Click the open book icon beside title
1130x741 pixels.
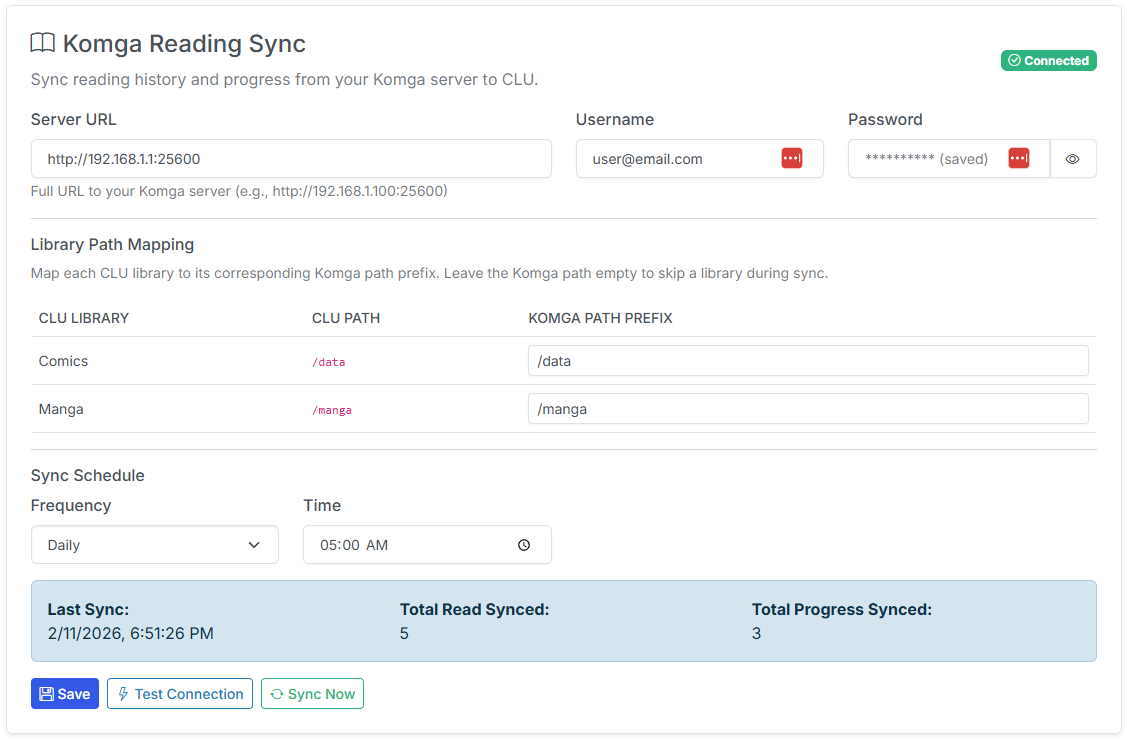42,44
